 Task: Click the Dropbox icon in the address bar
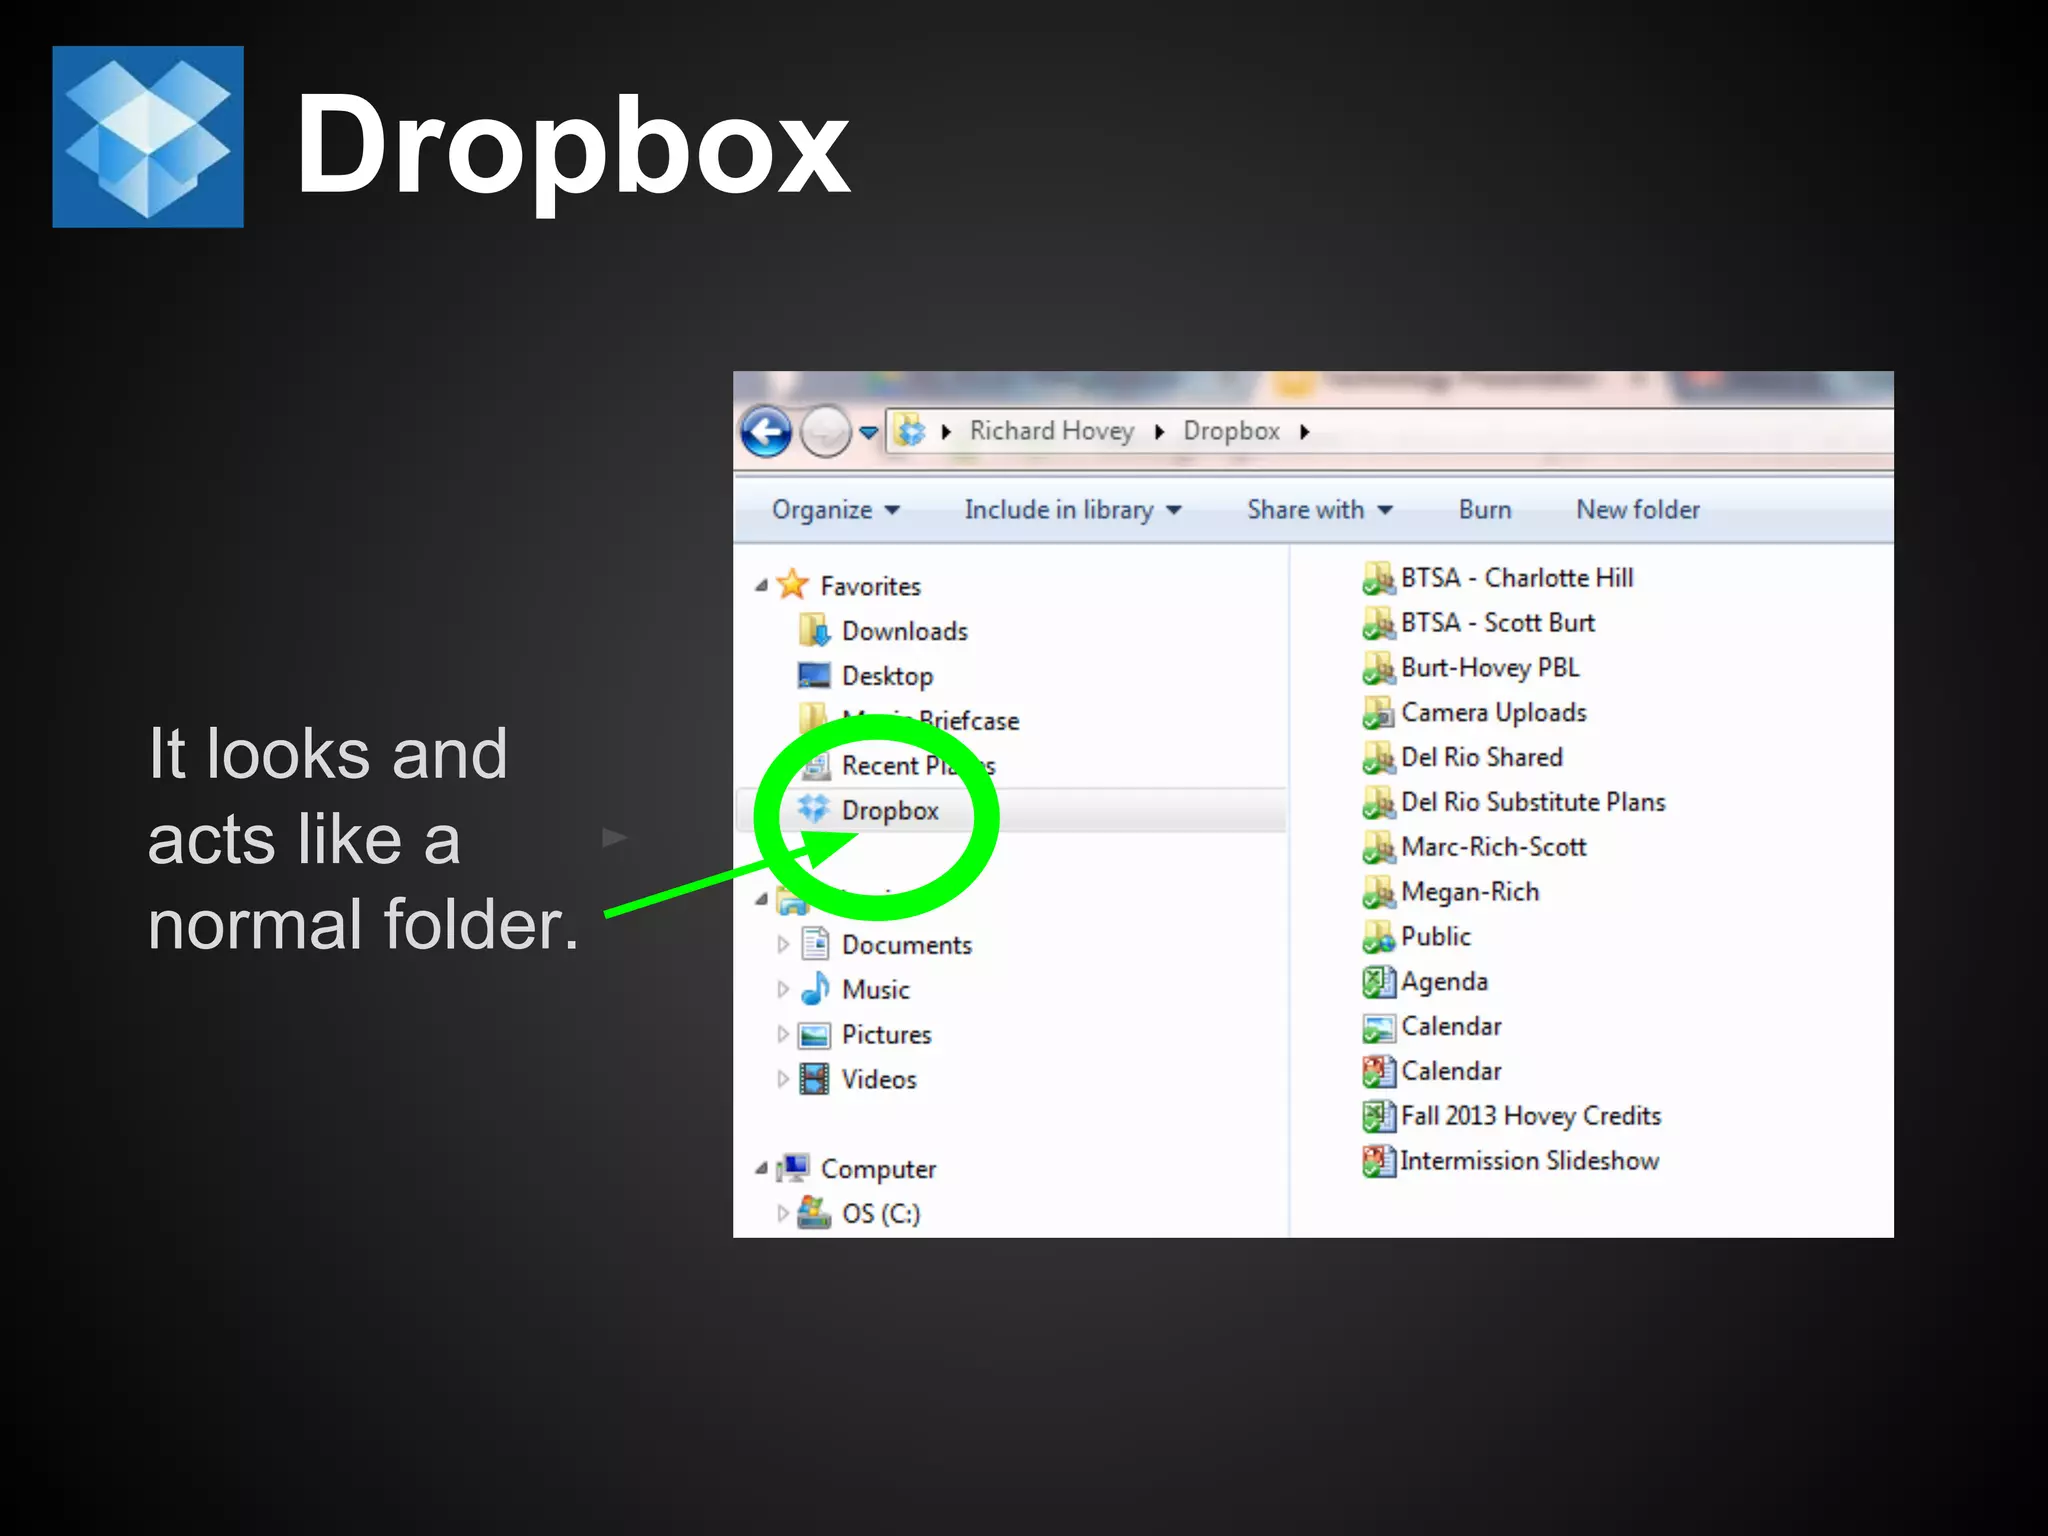click(910, 431)
